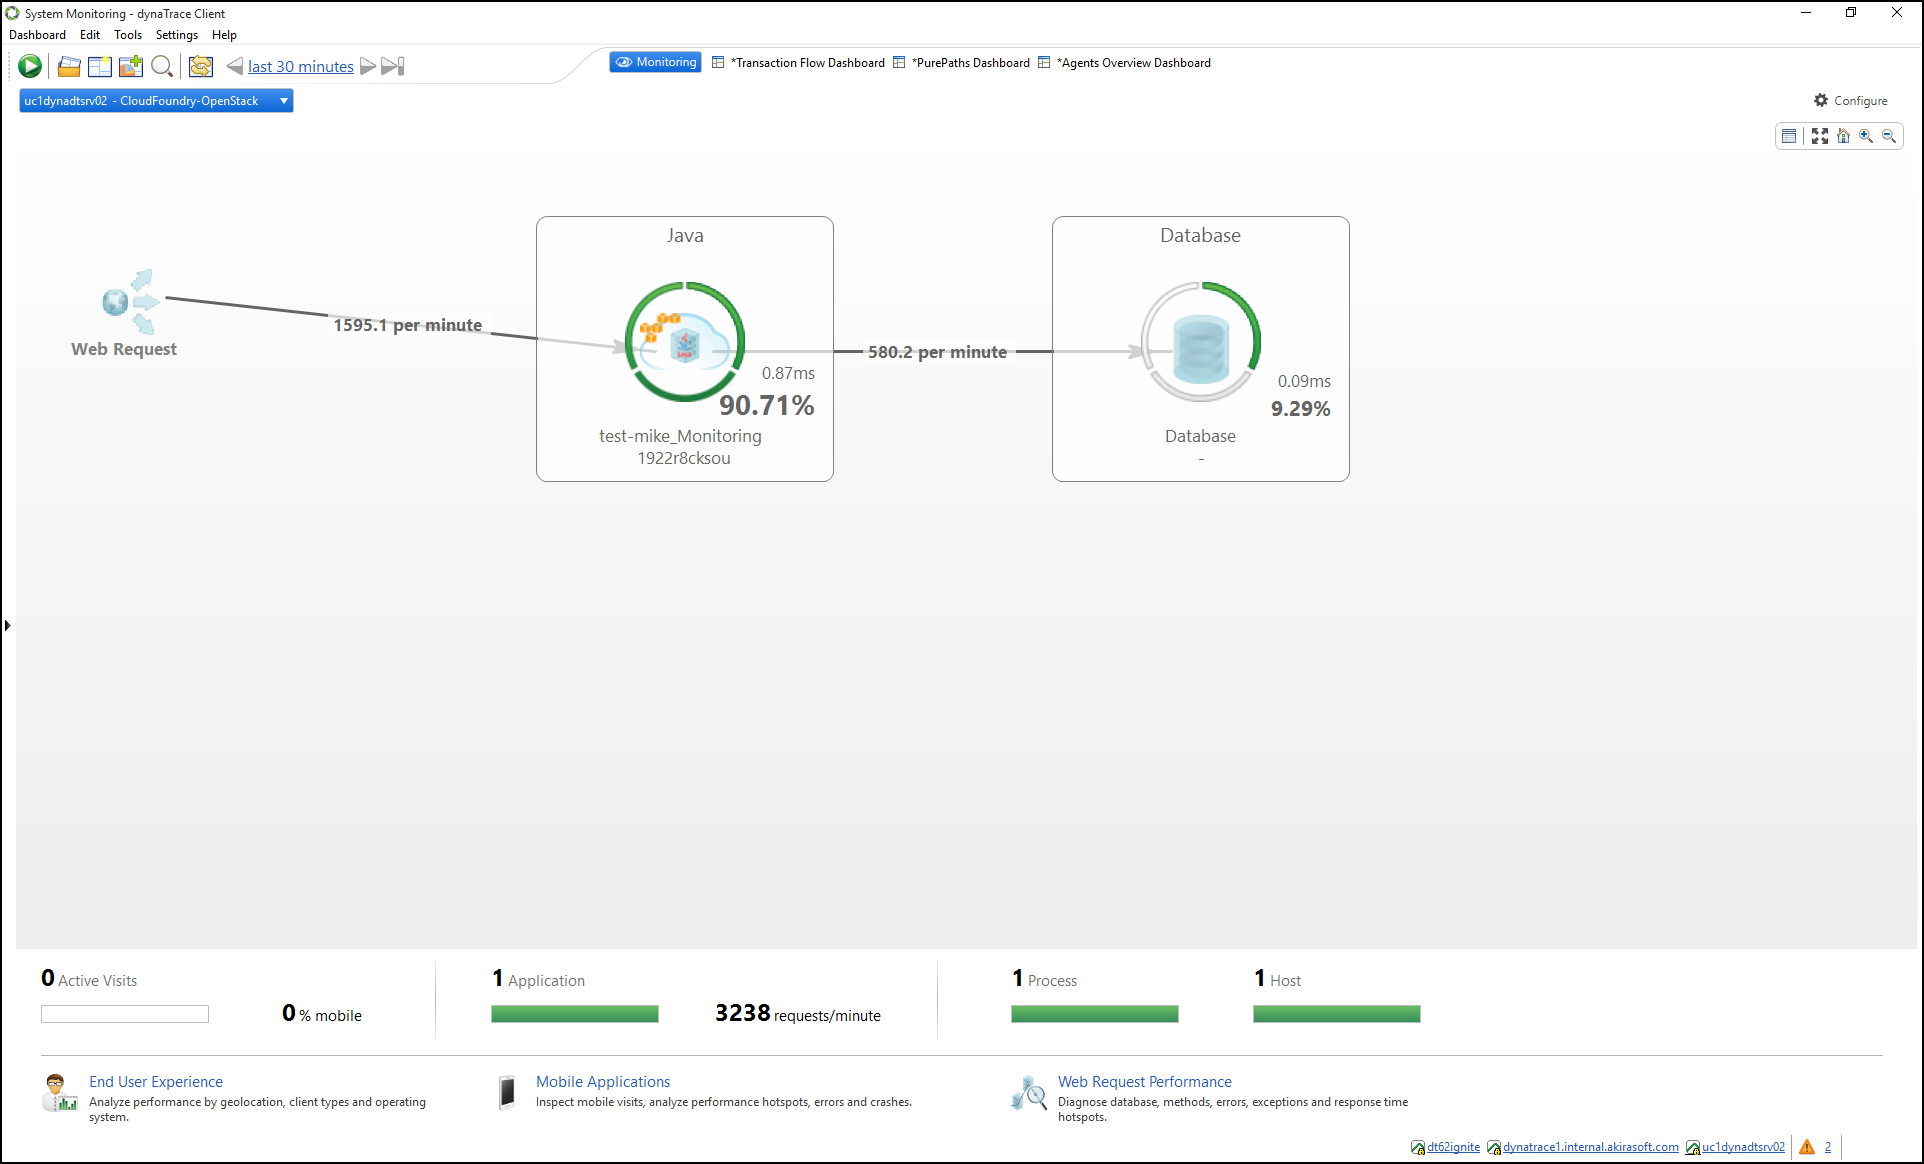Click the refresh arrows toolbar icon
The height and width of the screenshot is (1164, 1924).
pos(201,66)
